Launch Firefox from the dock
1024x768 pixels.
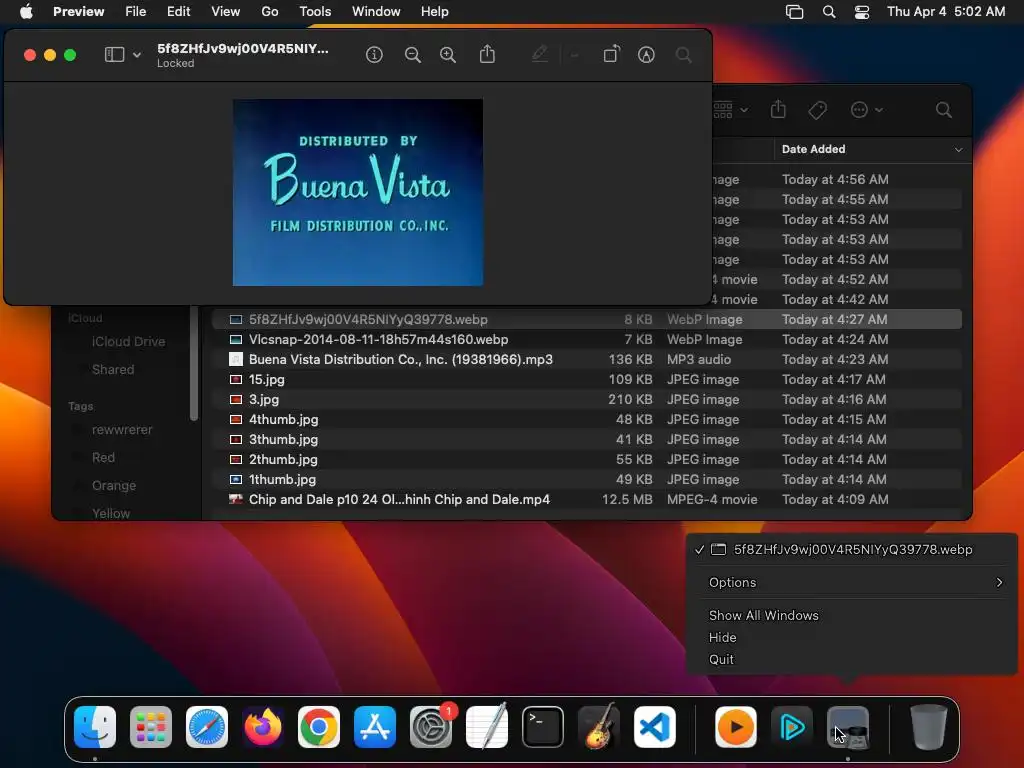pos(263,727)
